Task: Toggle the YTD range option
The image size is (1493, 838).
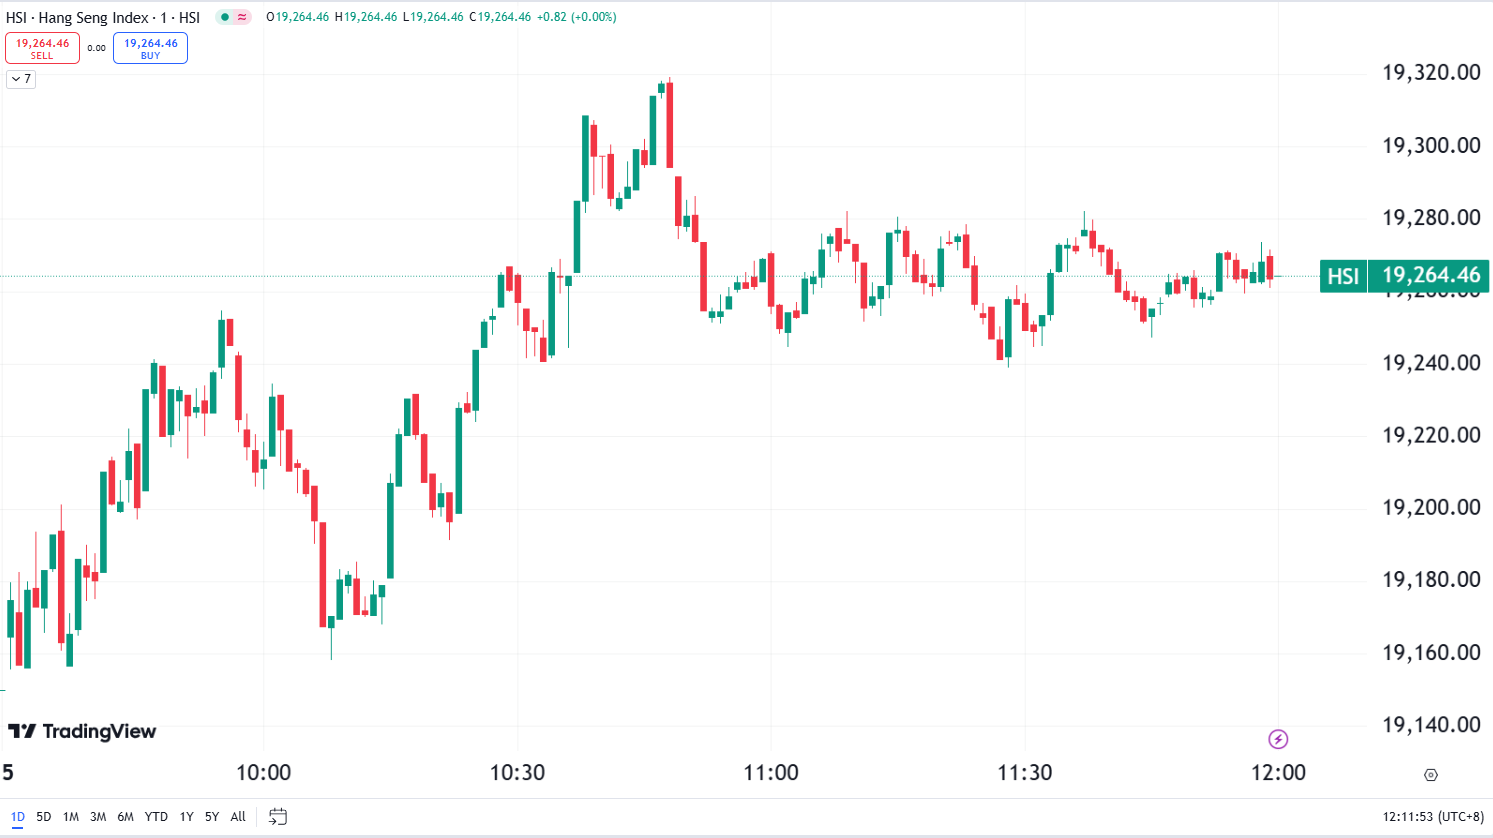Action: coord(156,816)
